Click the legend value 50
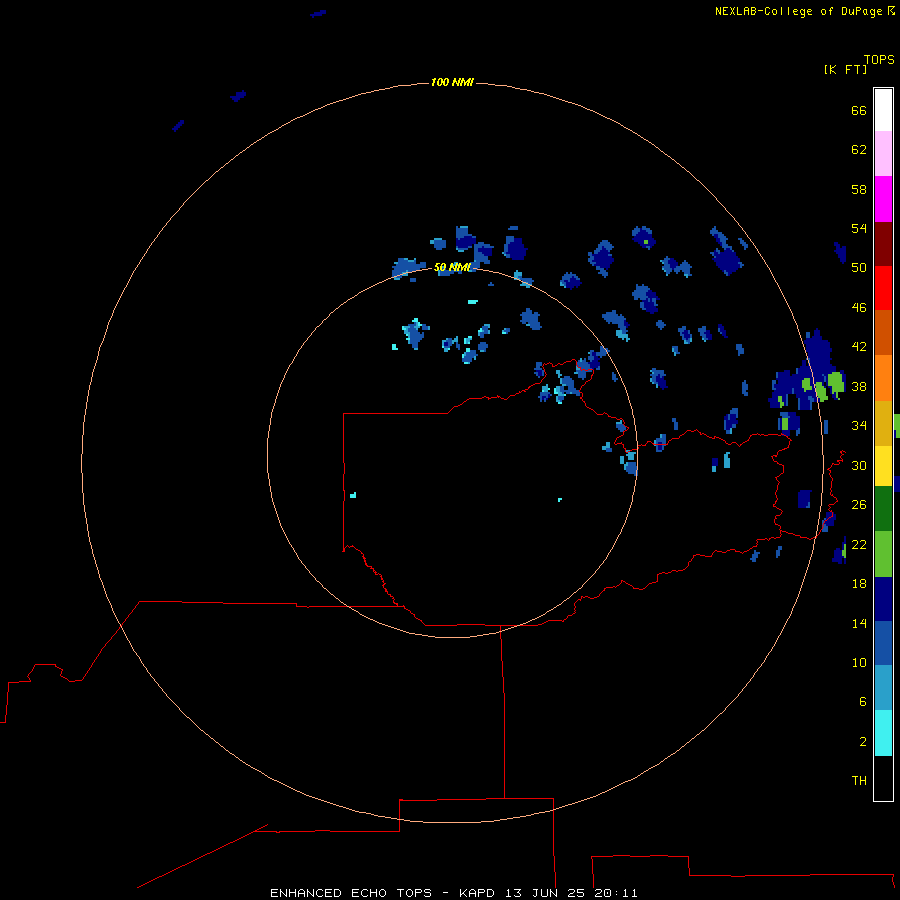900x900 pixels. [x=859, y=268]
